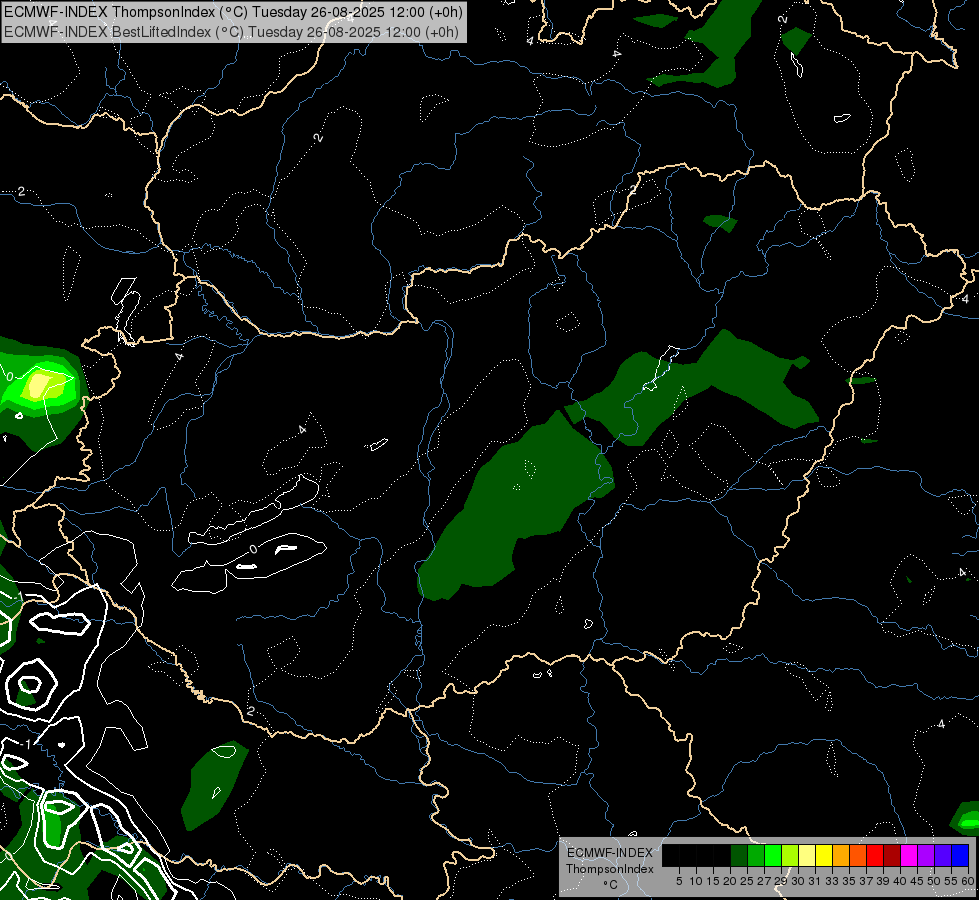The height and width of the screenshot is (900, 979).
Task: Select the pale yellow 30–31 legend swatch
Action: (807, 855)
